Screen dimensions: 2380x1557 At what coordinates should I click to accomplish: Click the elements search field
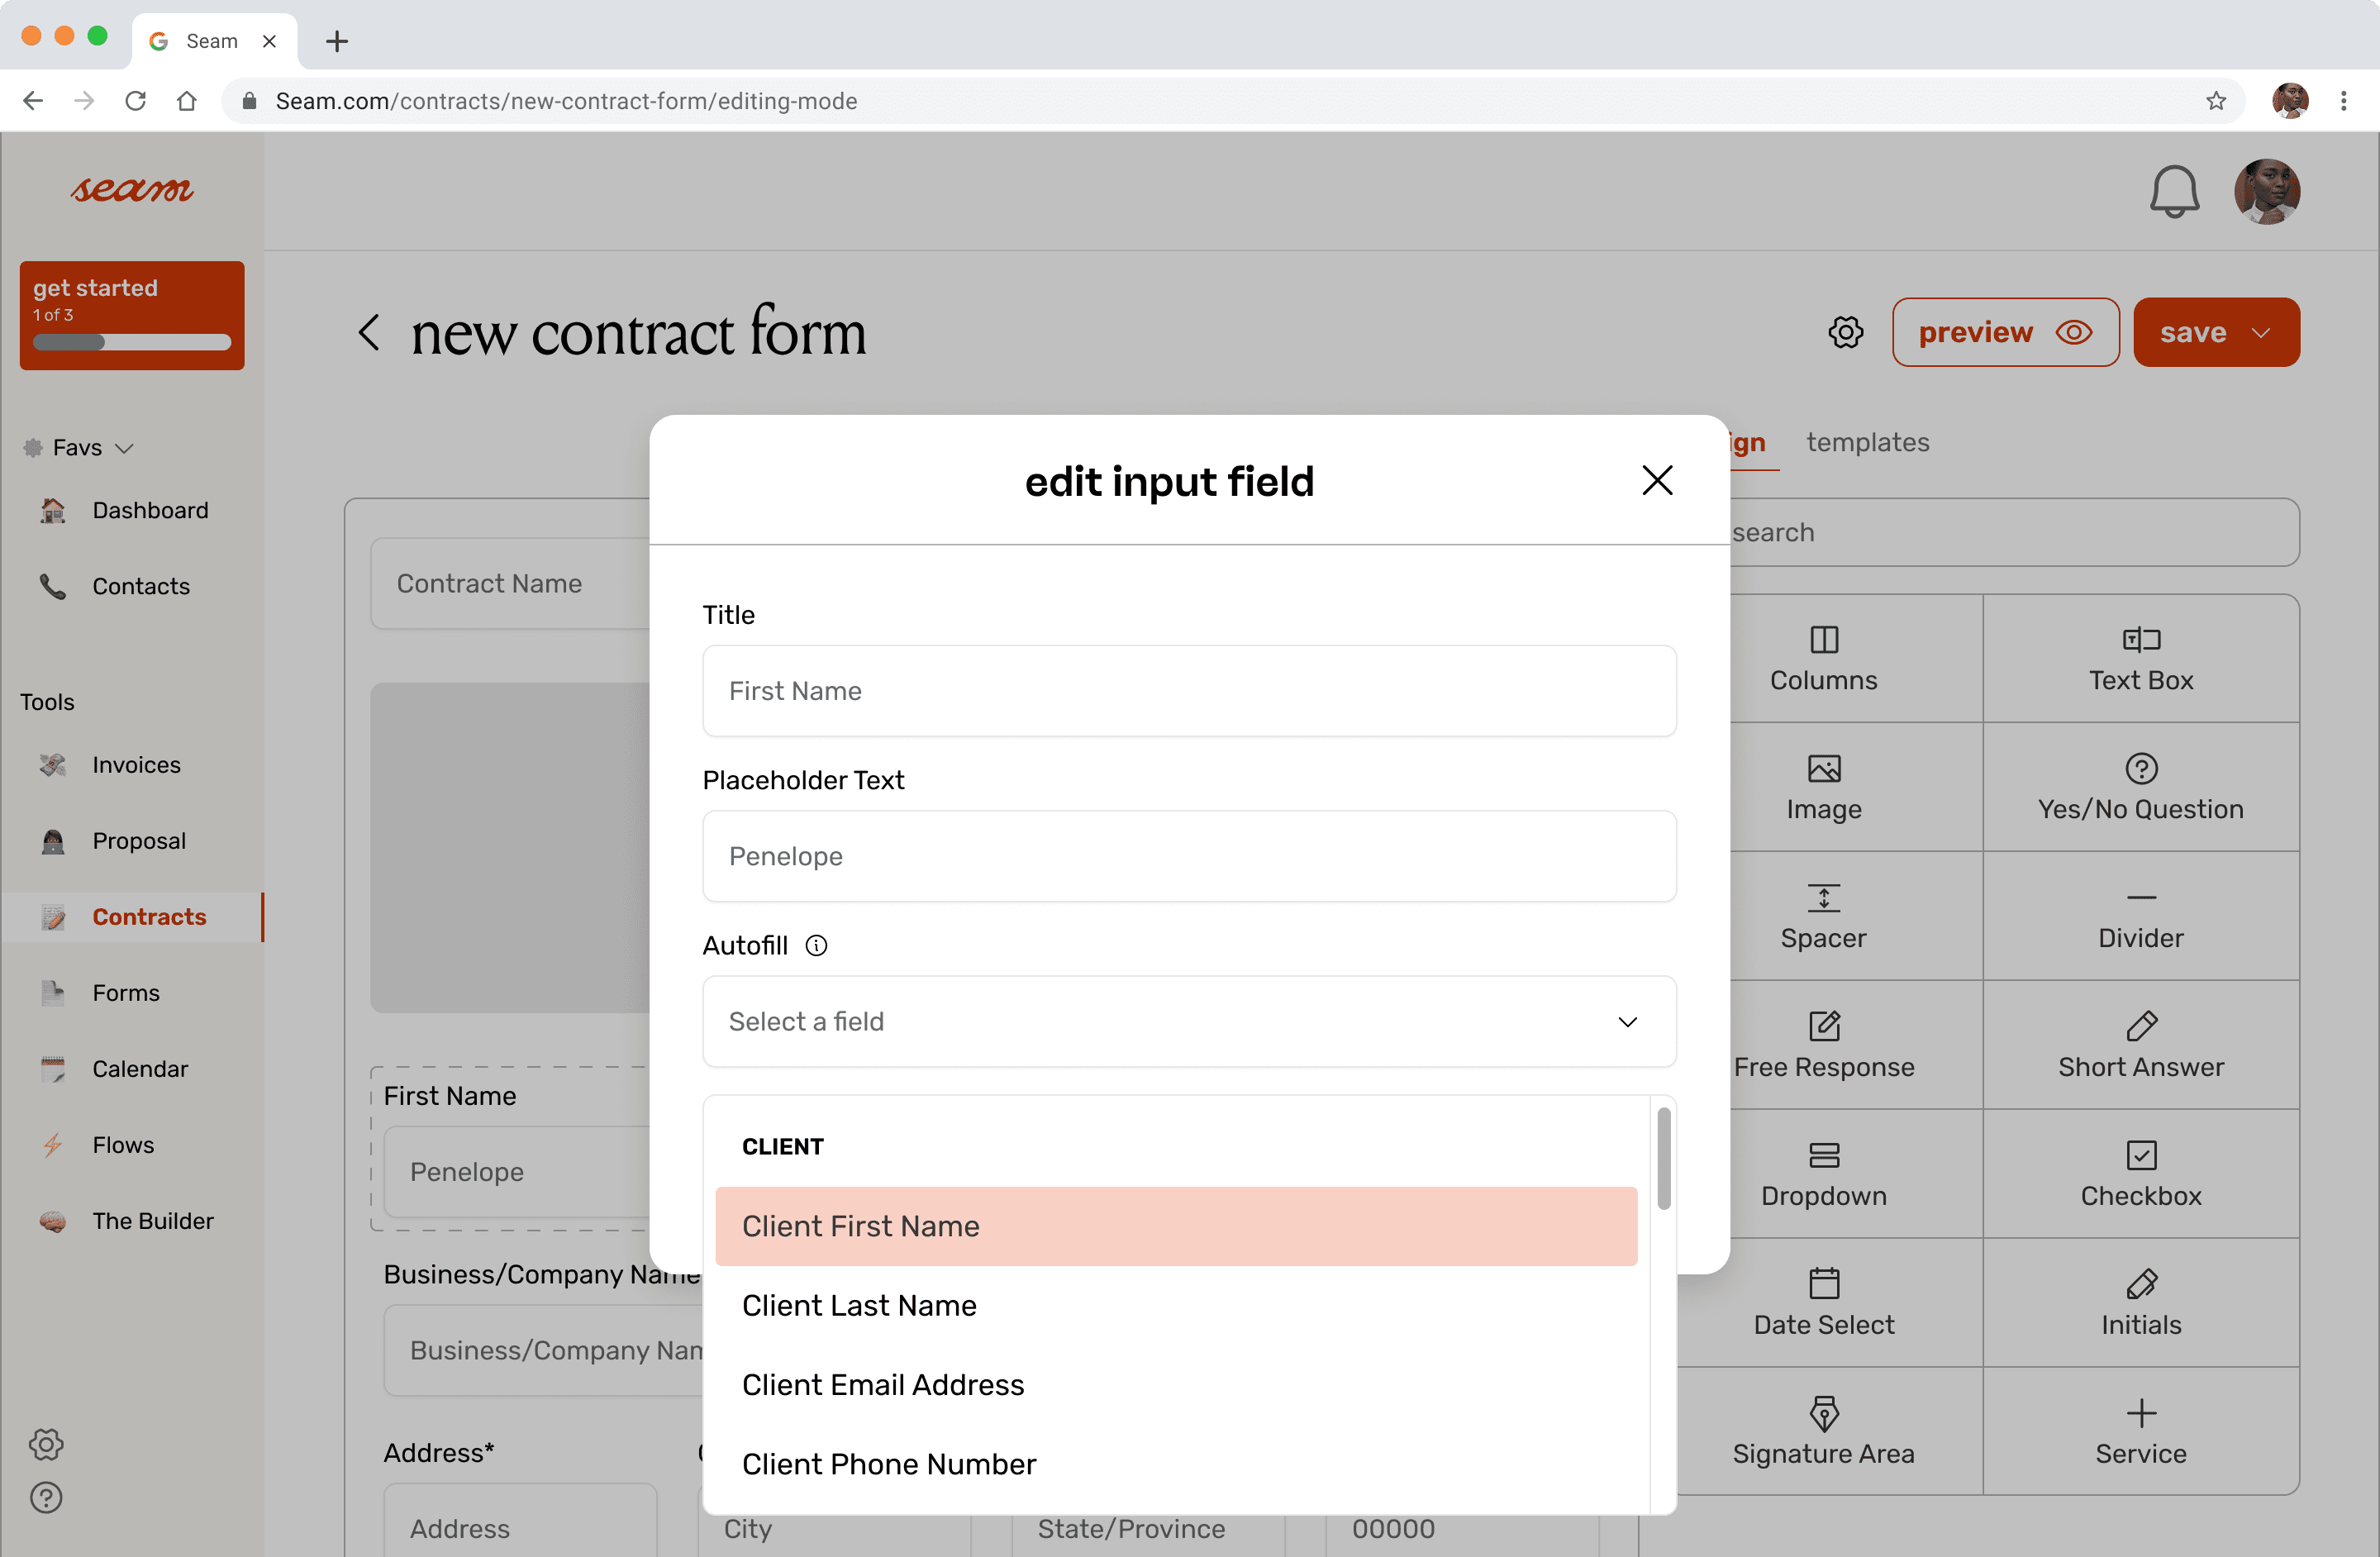(x=2014, y=532)
